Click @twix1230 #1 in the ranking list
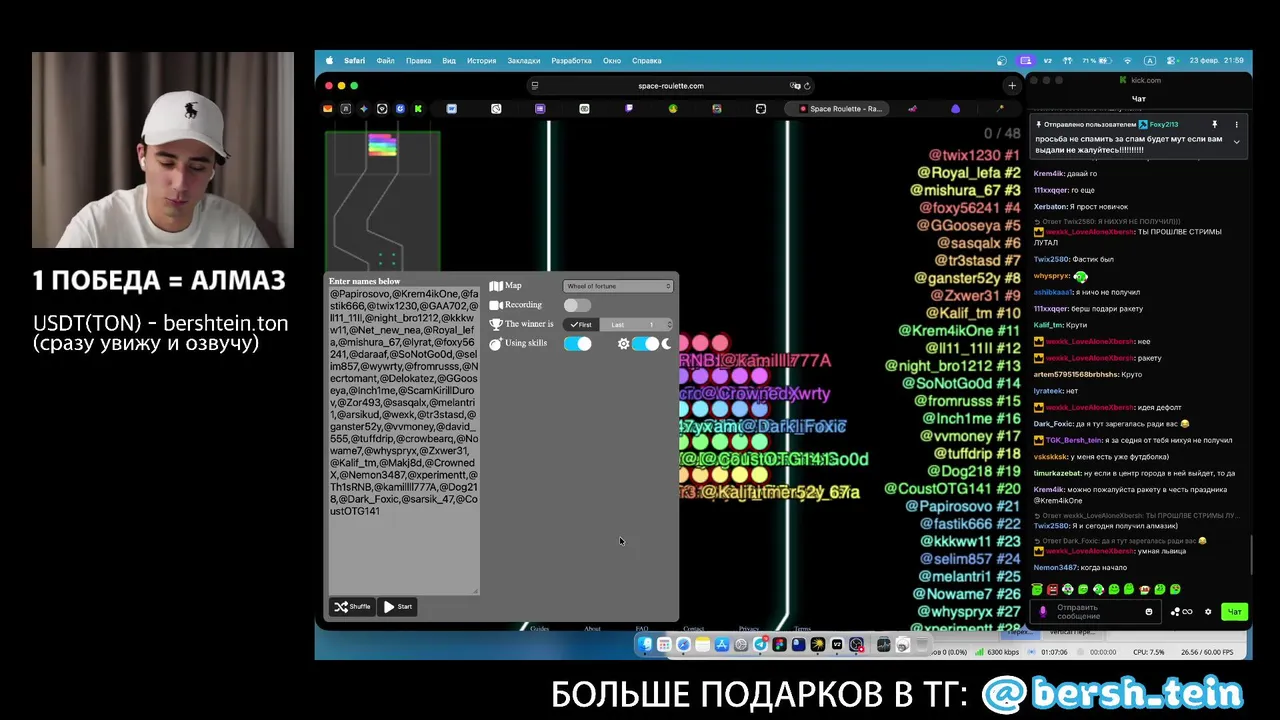The image size is (1280, 720). pyautogui.click(x=974, y=155)
